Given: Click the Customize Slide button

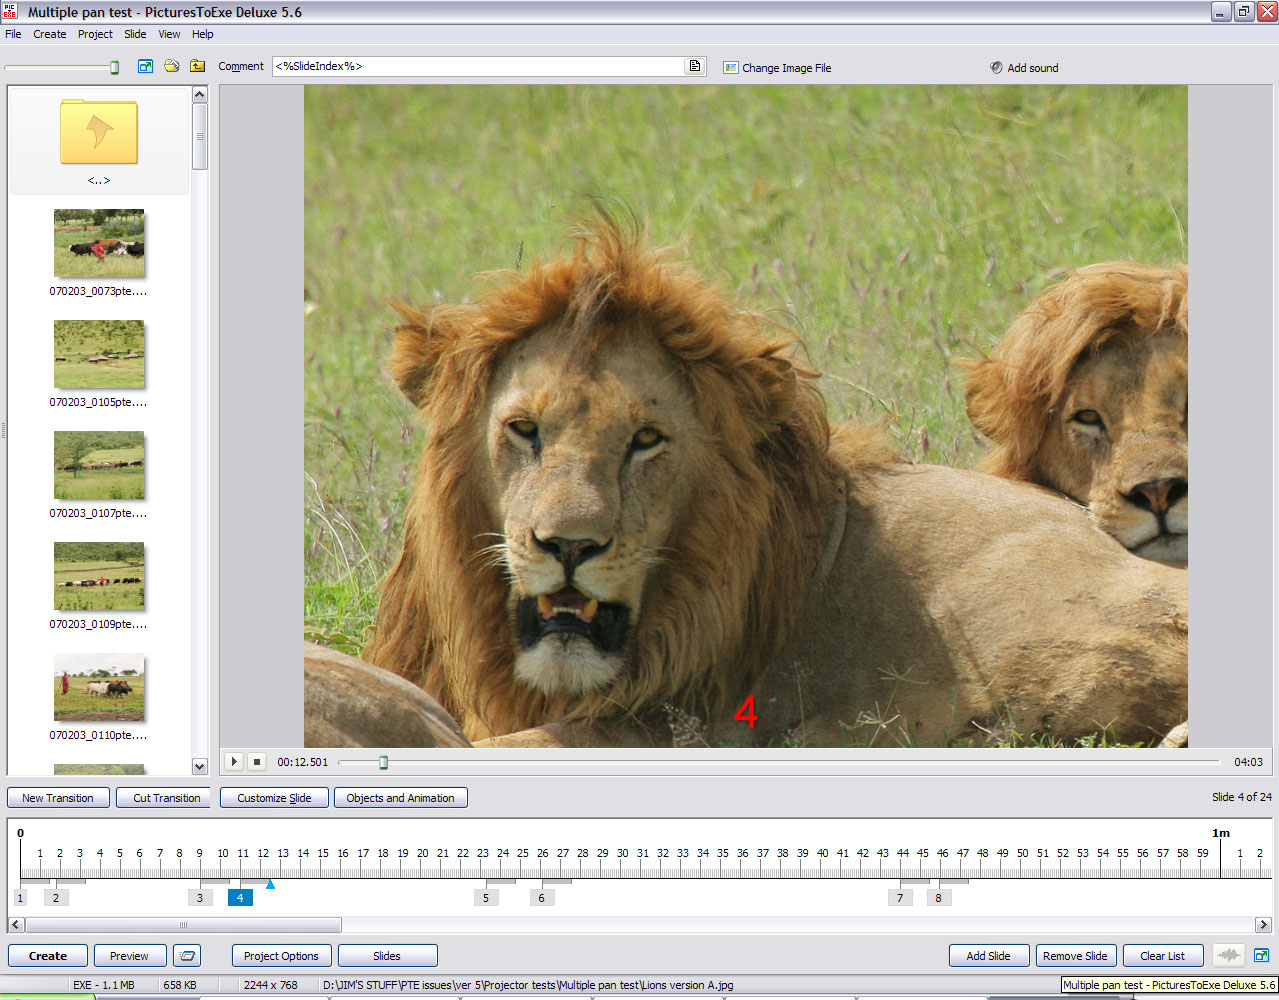Looking at the screenshot, I should point(274,798).
